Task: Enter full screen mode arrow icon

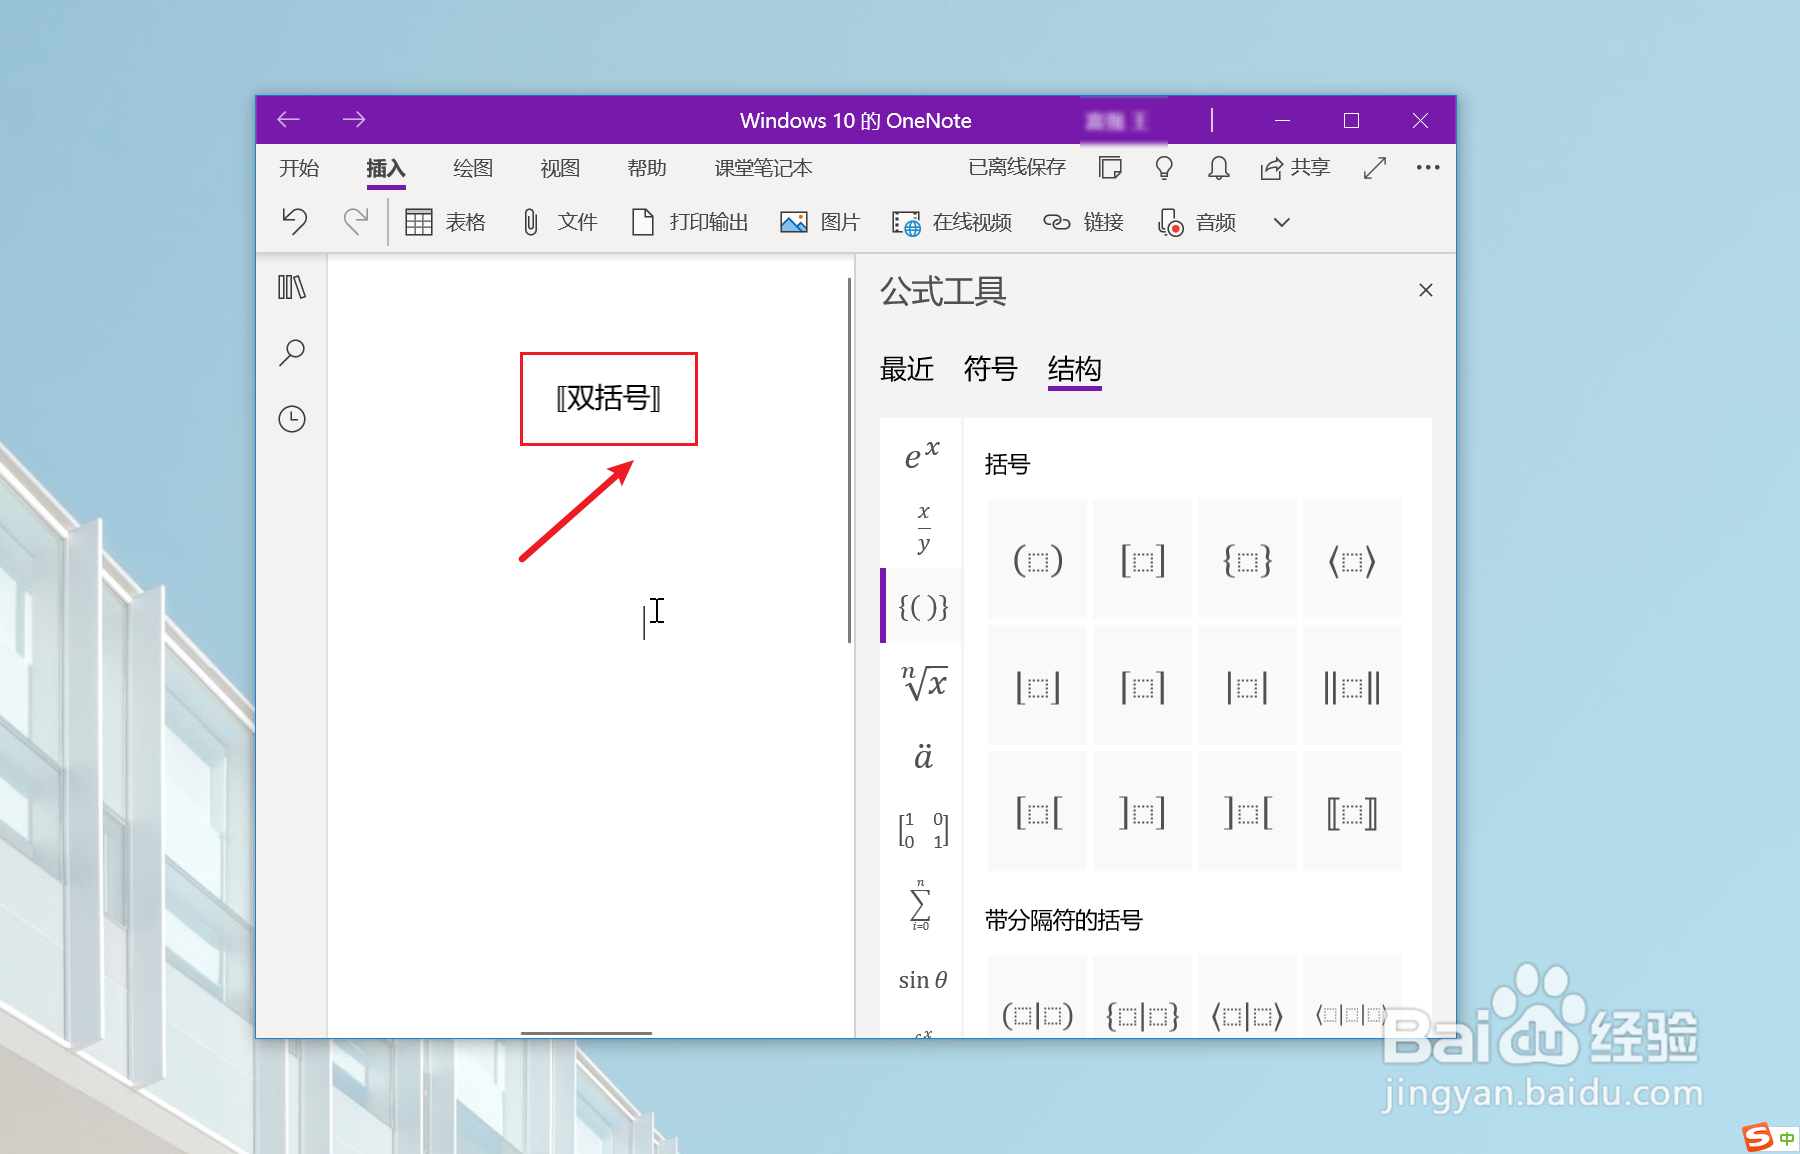Action: pos(1375,167)
